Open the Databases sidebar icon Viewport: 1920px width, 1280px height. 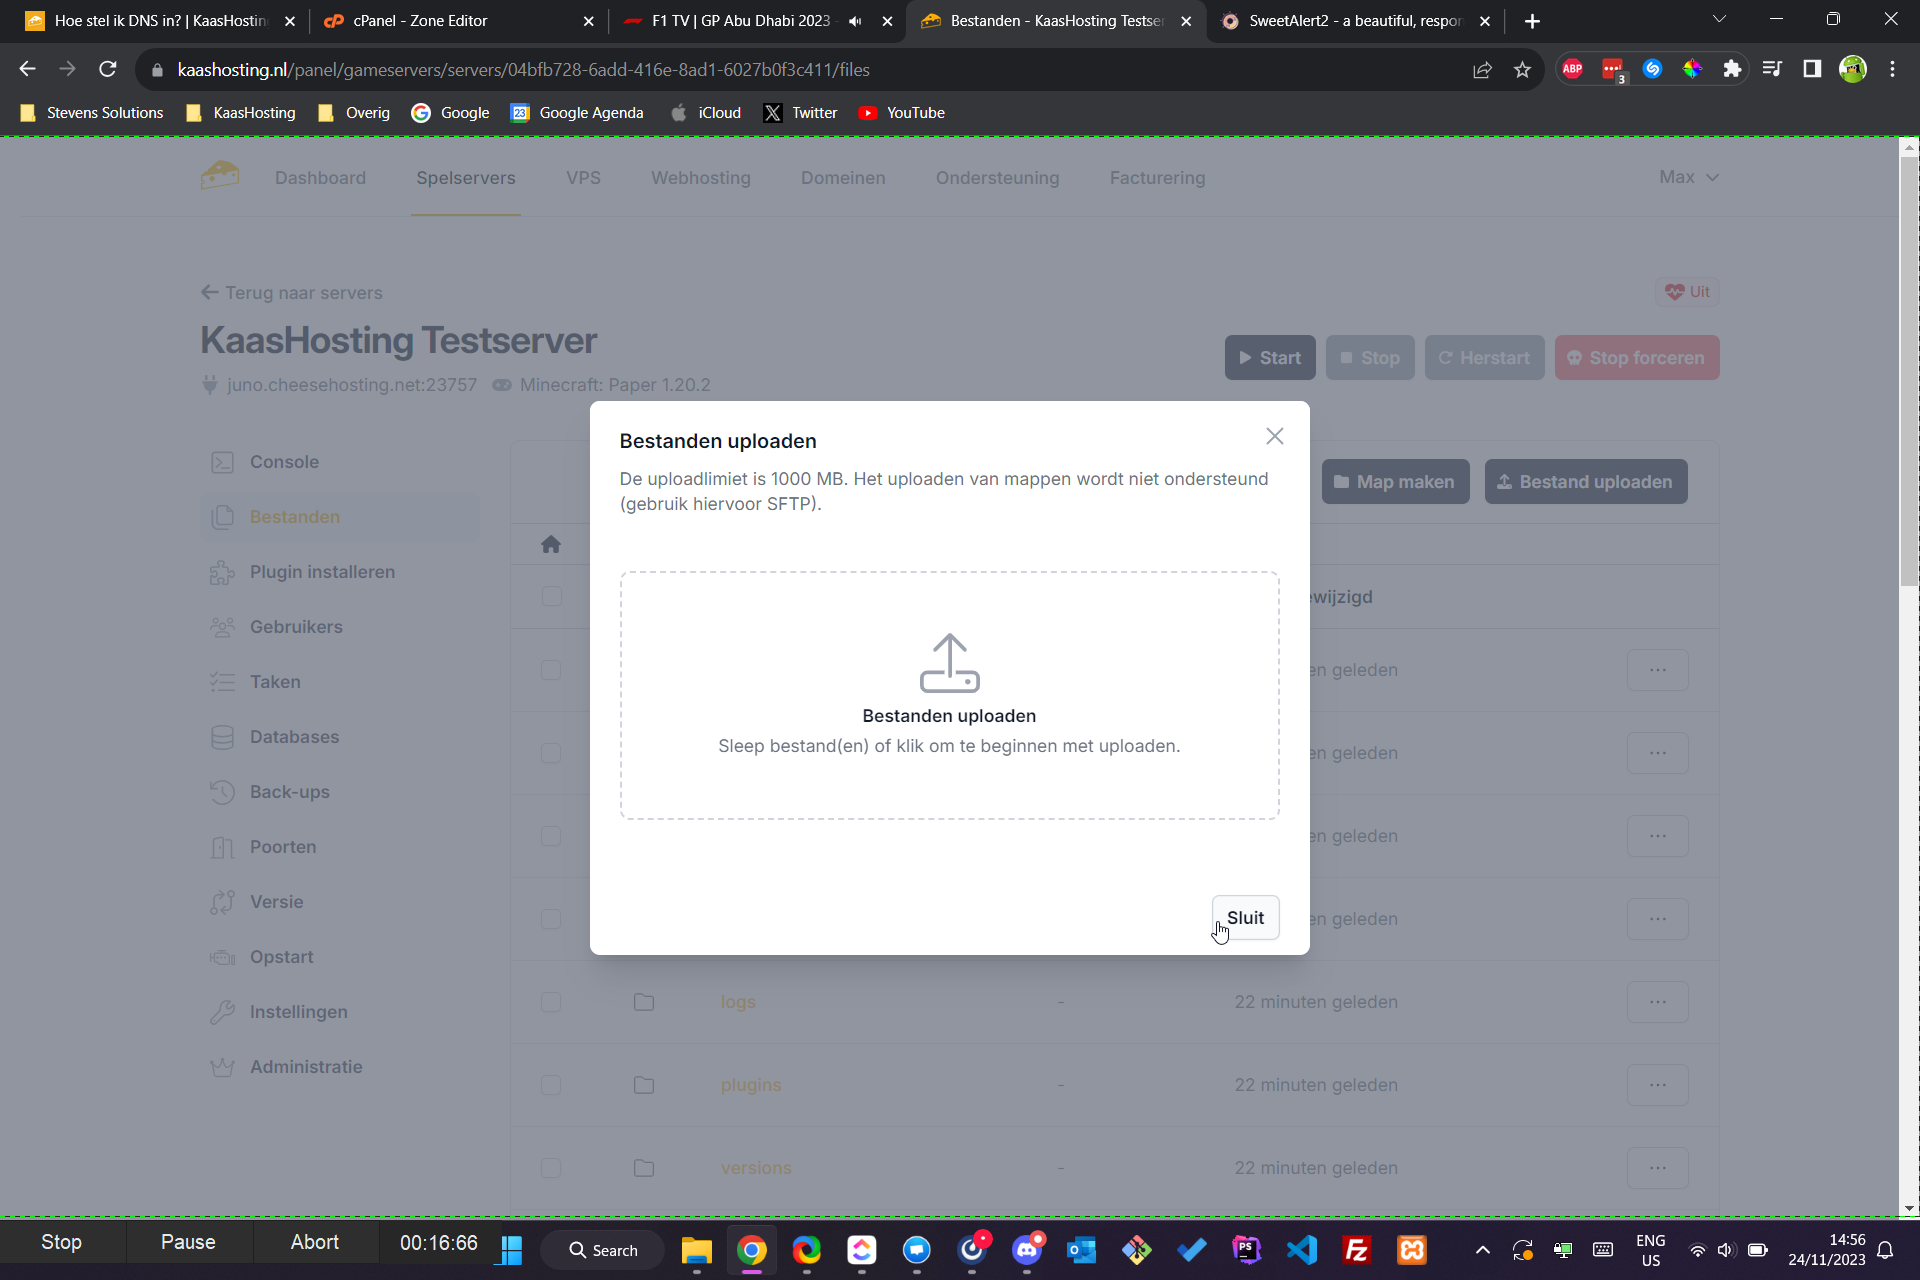pyautogui.click(x=222, y=737)
